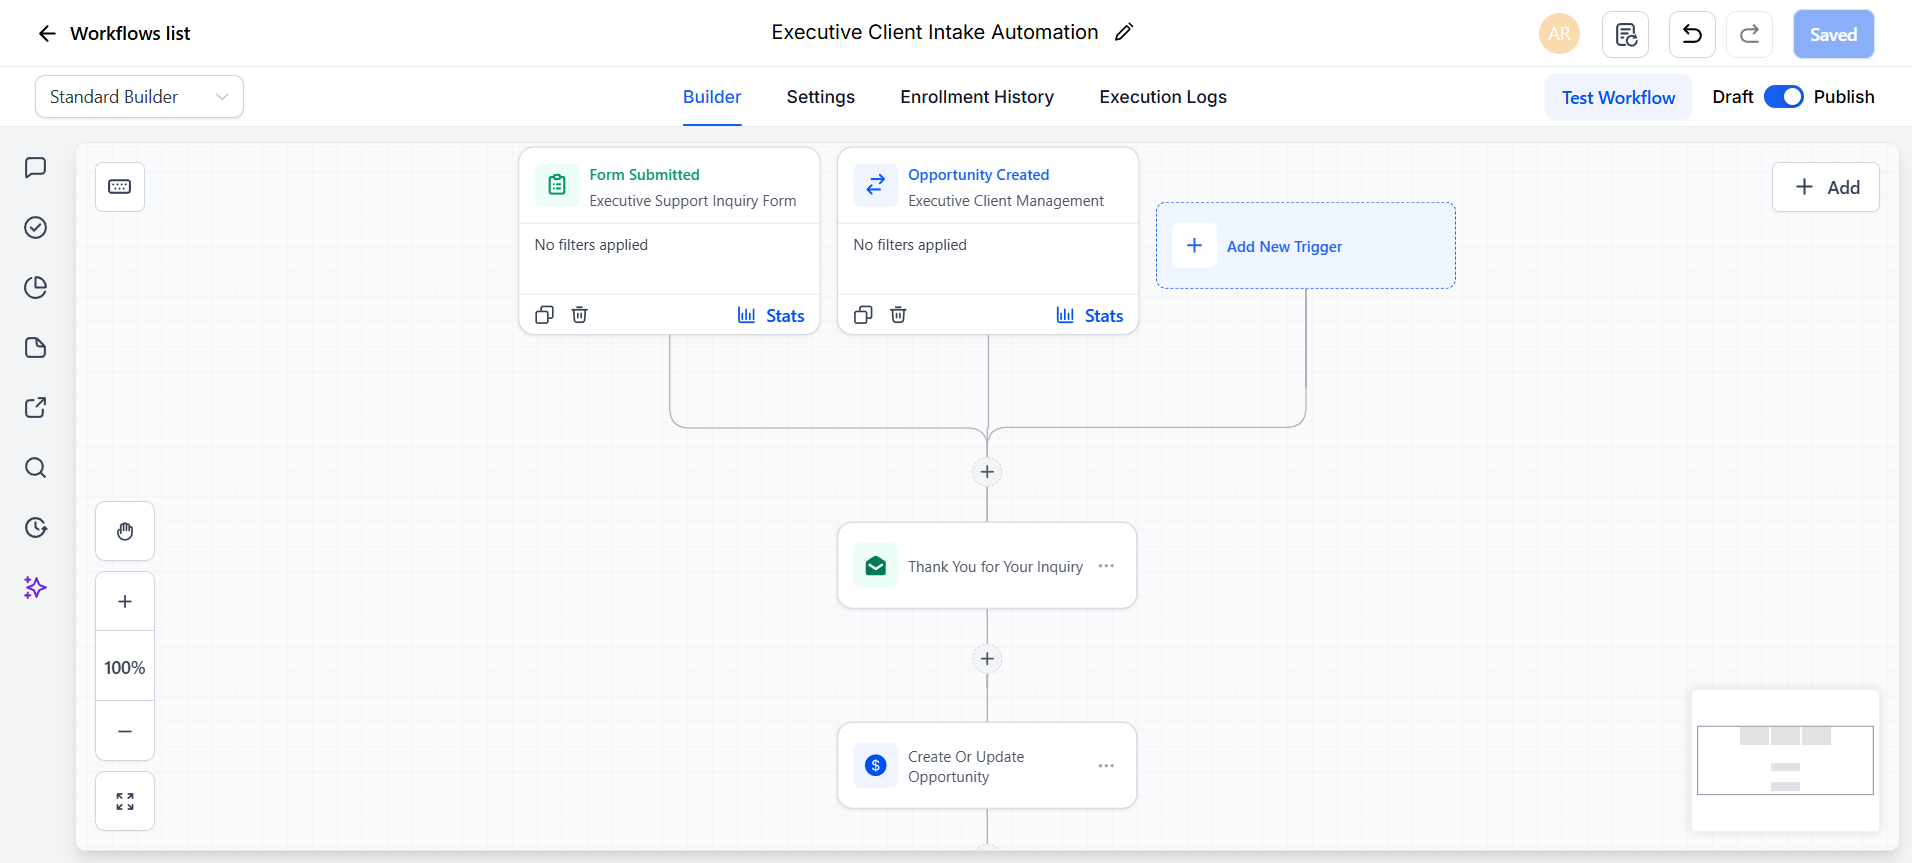This screenshot has width=1912, height=863.
Task: Open the Execution Logs tab
Action: point(1163,97)
